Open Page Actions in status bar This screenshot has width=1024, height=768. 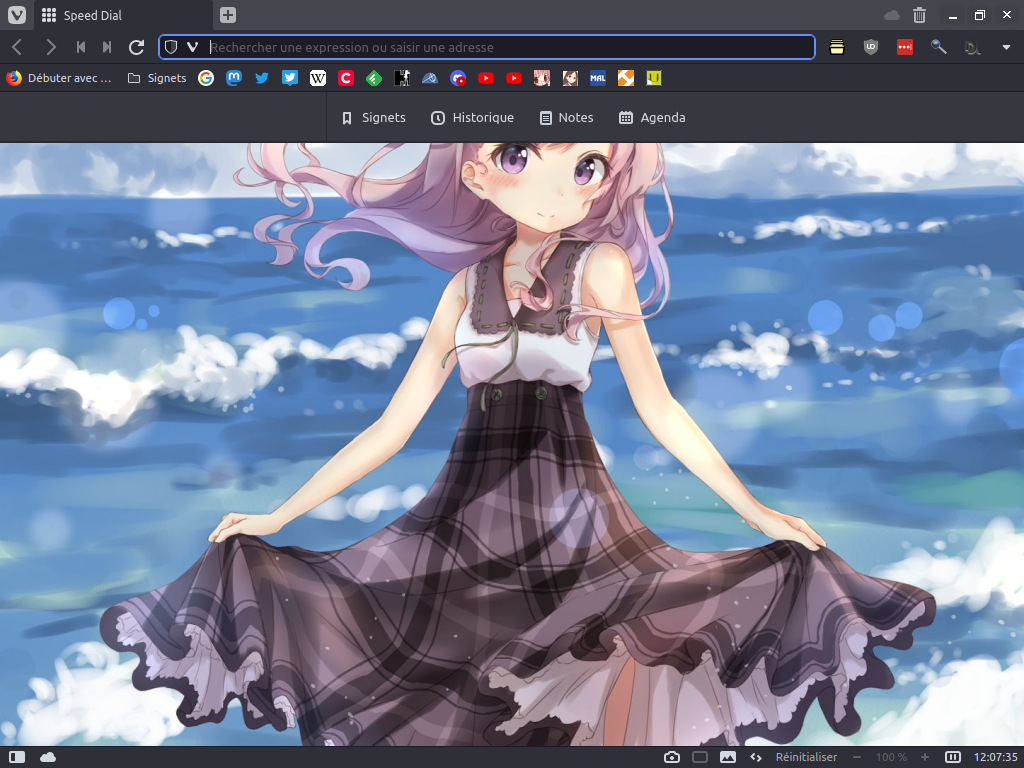[756, 757]
